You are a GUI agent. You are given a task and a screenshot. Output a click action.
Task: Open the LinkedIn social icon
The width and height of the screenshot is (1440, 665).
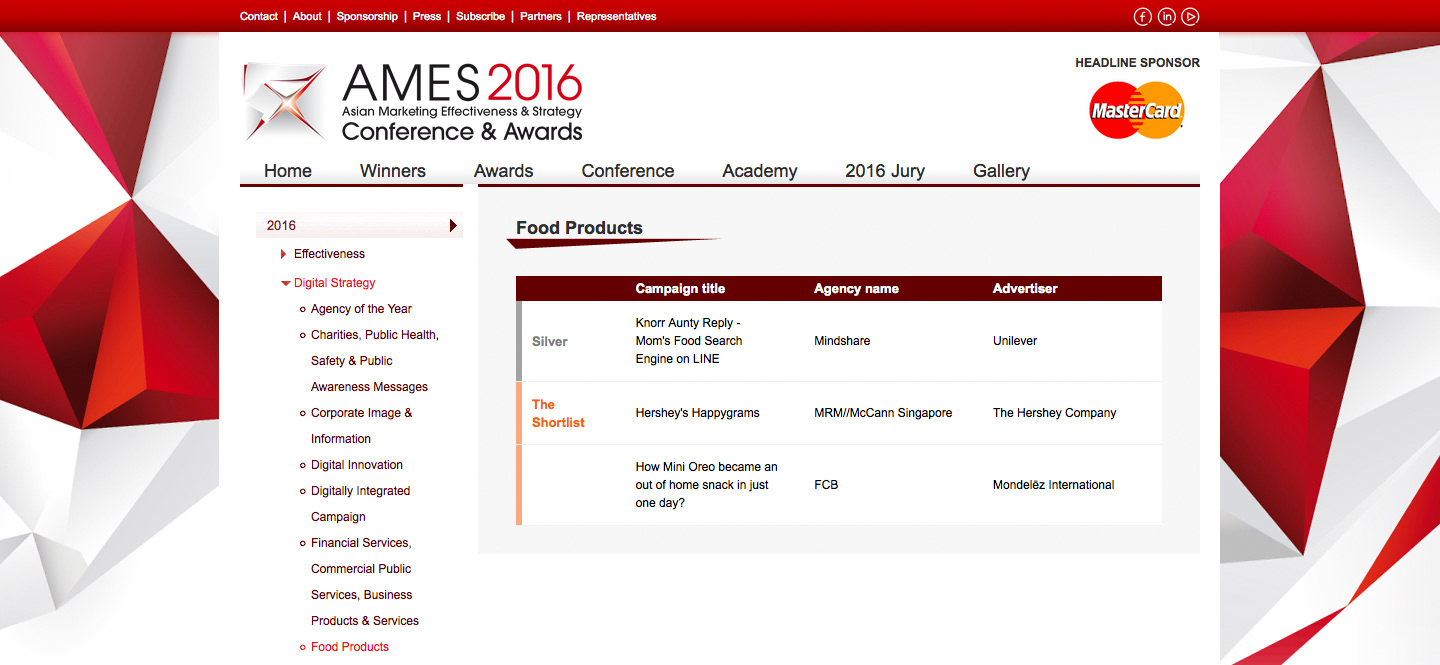tap(1166, 16)
